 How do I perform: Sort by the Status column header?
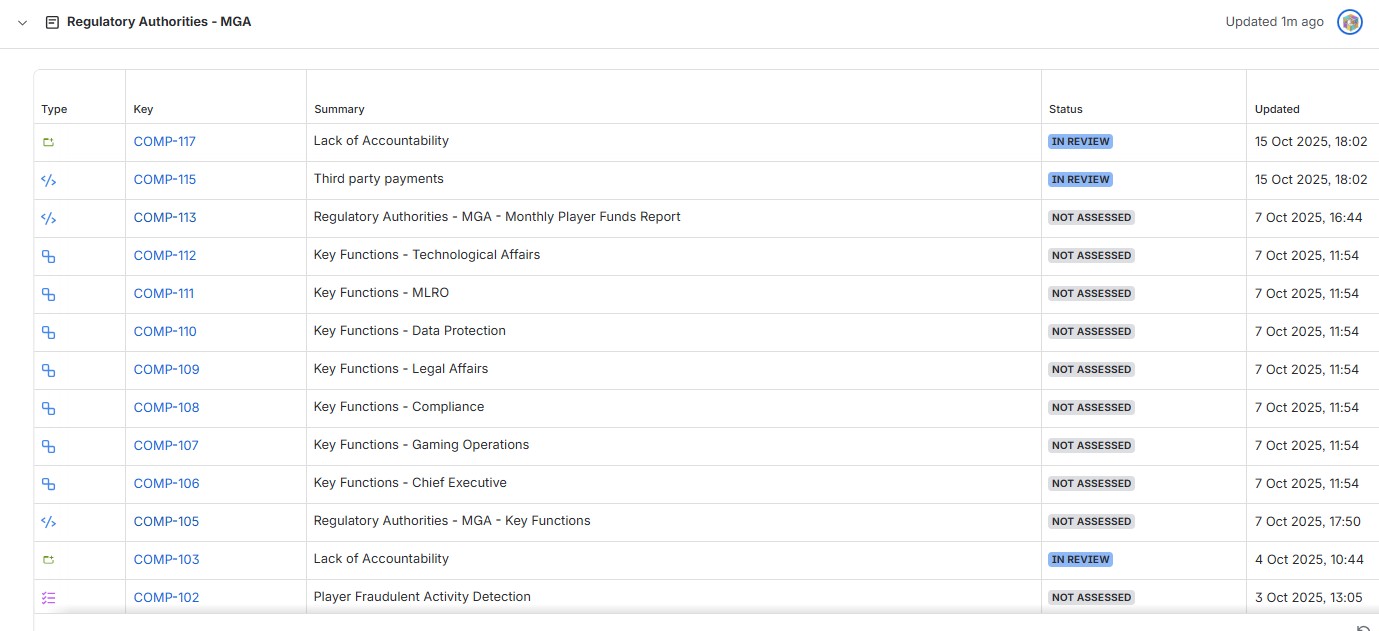[x=1065, y=109]
